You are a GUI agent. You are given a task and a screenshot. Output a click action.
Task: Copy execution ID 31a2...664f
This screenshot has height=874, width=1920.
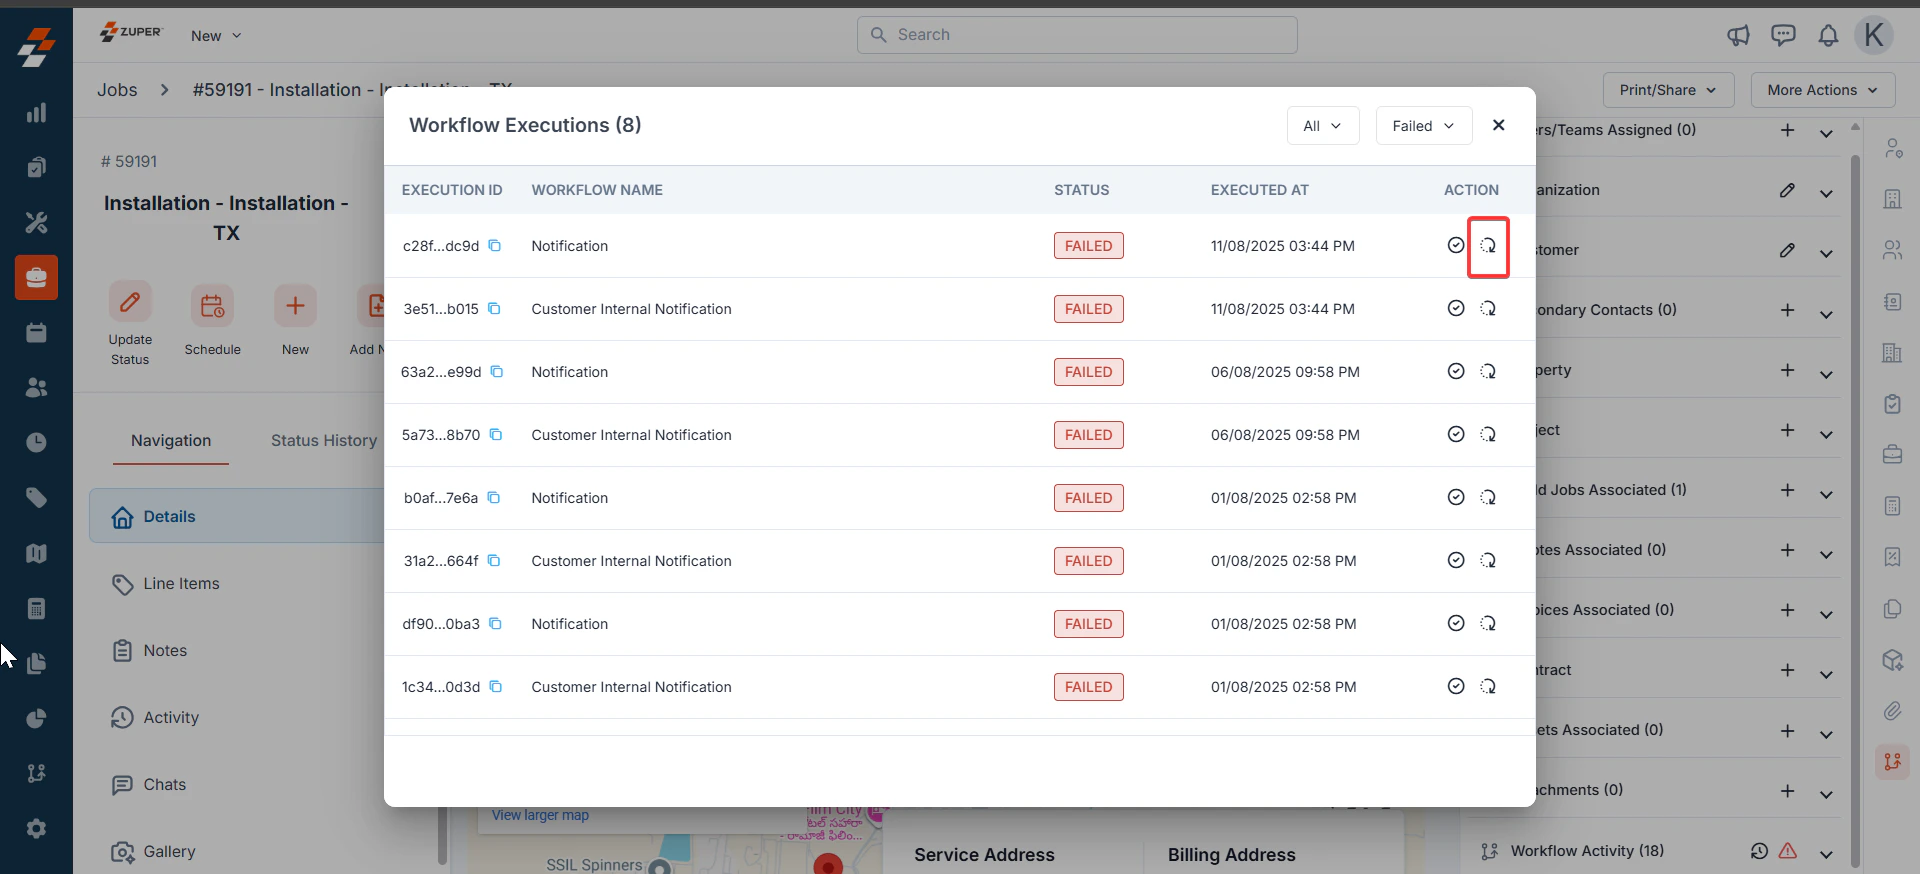(494, 561)
